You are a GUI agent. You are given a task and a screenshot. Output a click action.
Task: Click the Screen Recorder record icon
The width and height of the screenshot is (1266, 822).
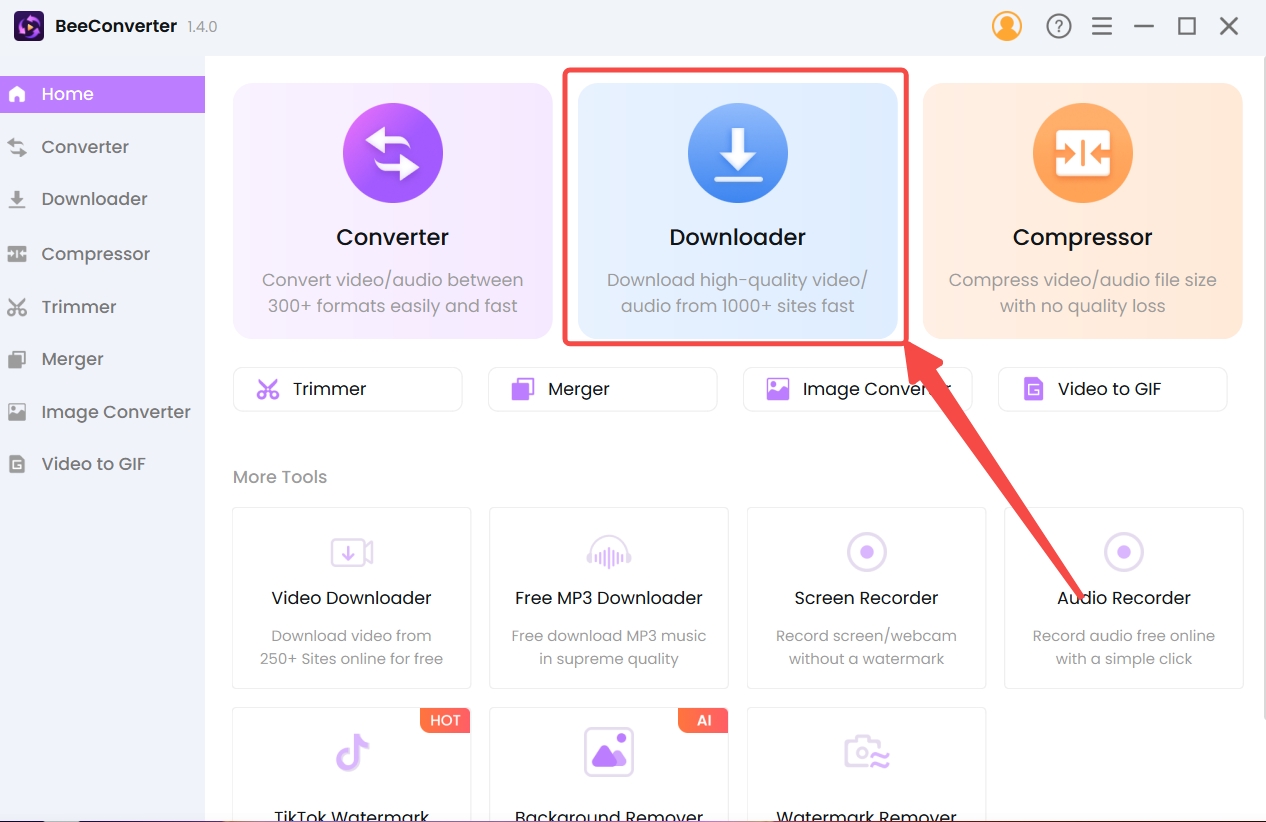pyautogui.click(x=867, y=551)
